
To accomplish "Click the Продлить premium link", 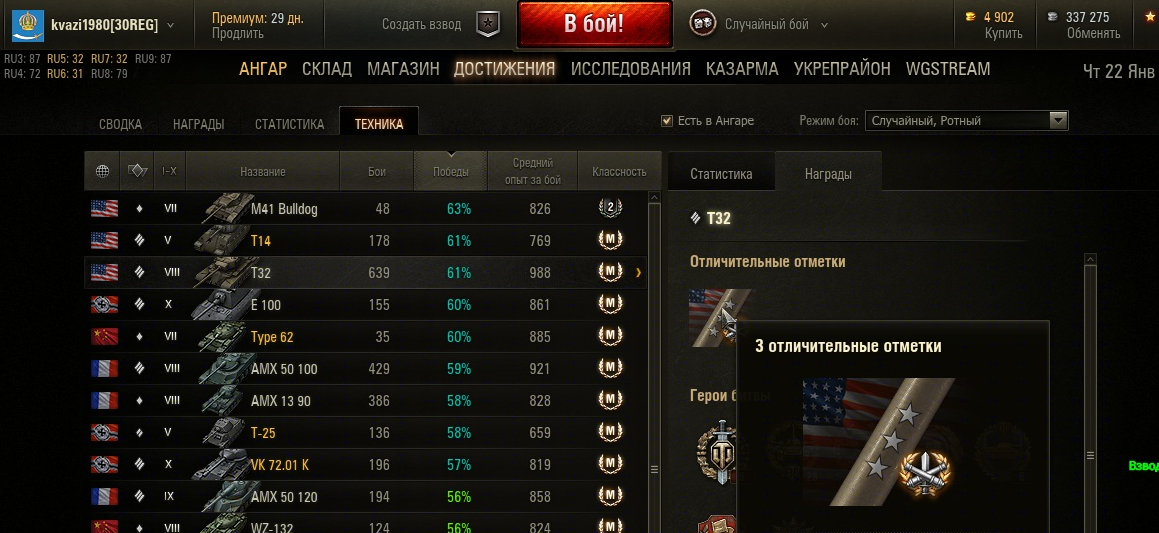I will pos(237,33).
